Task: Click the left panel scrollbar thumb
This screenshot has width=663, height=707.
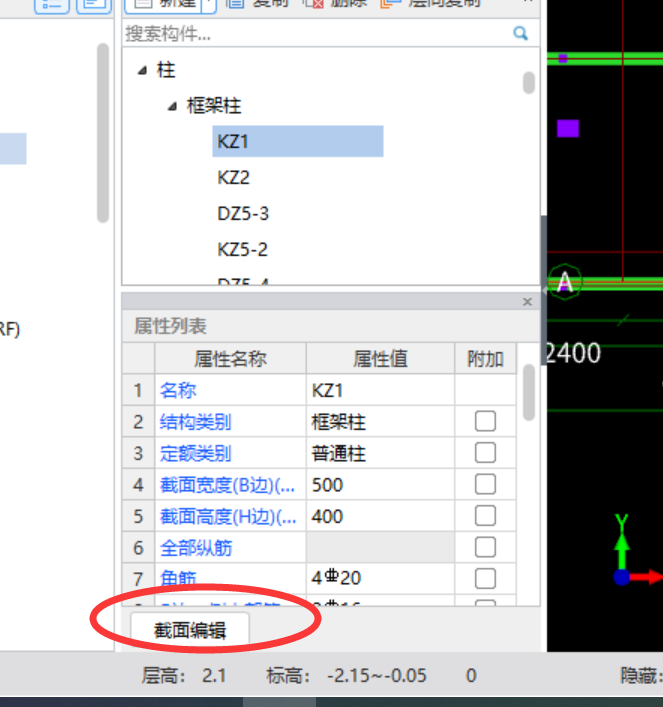Action: [103, 133]
